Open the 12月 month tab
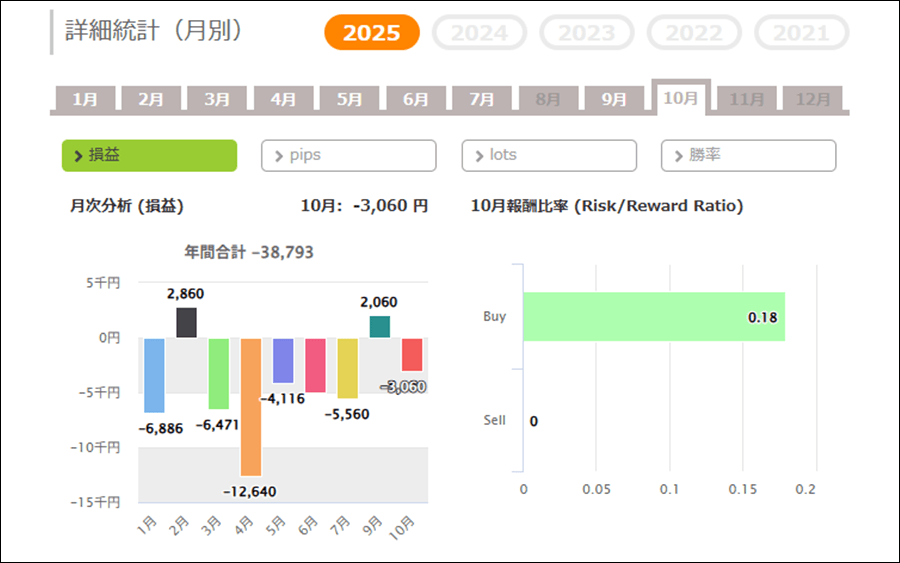900x563 pixels. pos(812,99)
